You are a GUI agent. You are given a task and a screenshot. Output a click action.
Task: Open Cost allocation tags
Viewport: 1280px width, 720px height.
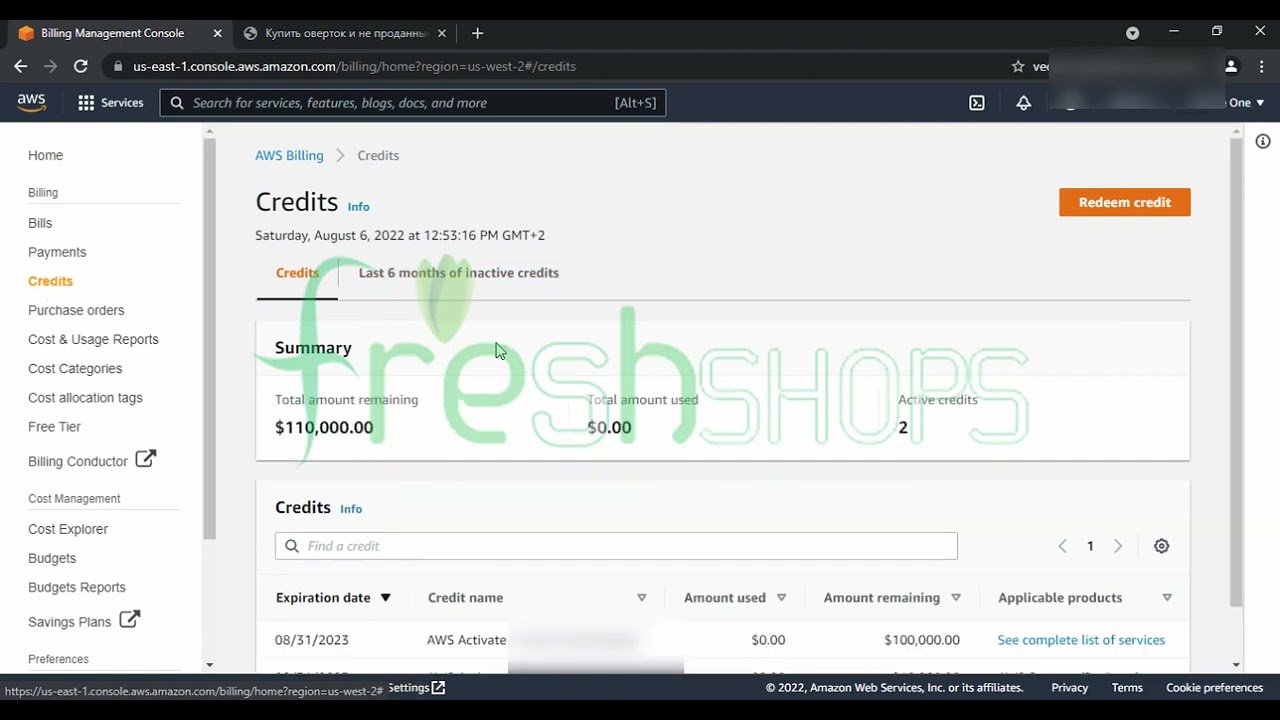point(85,397)
